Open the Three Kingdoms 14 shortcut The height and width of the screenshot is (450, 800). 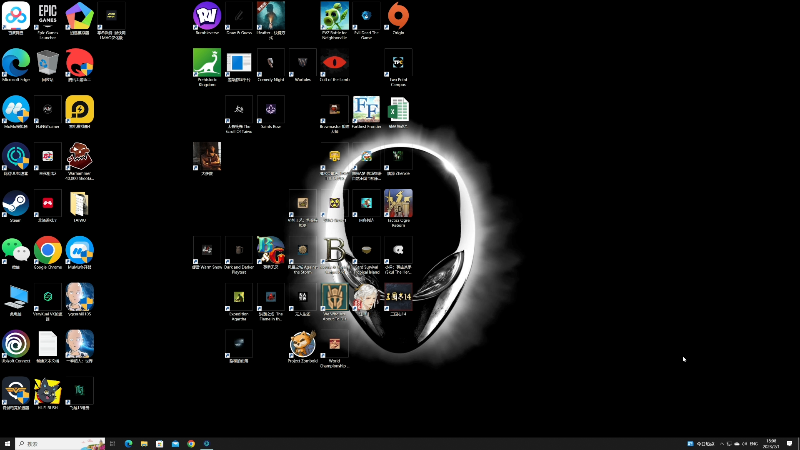(x=398, y=297)
